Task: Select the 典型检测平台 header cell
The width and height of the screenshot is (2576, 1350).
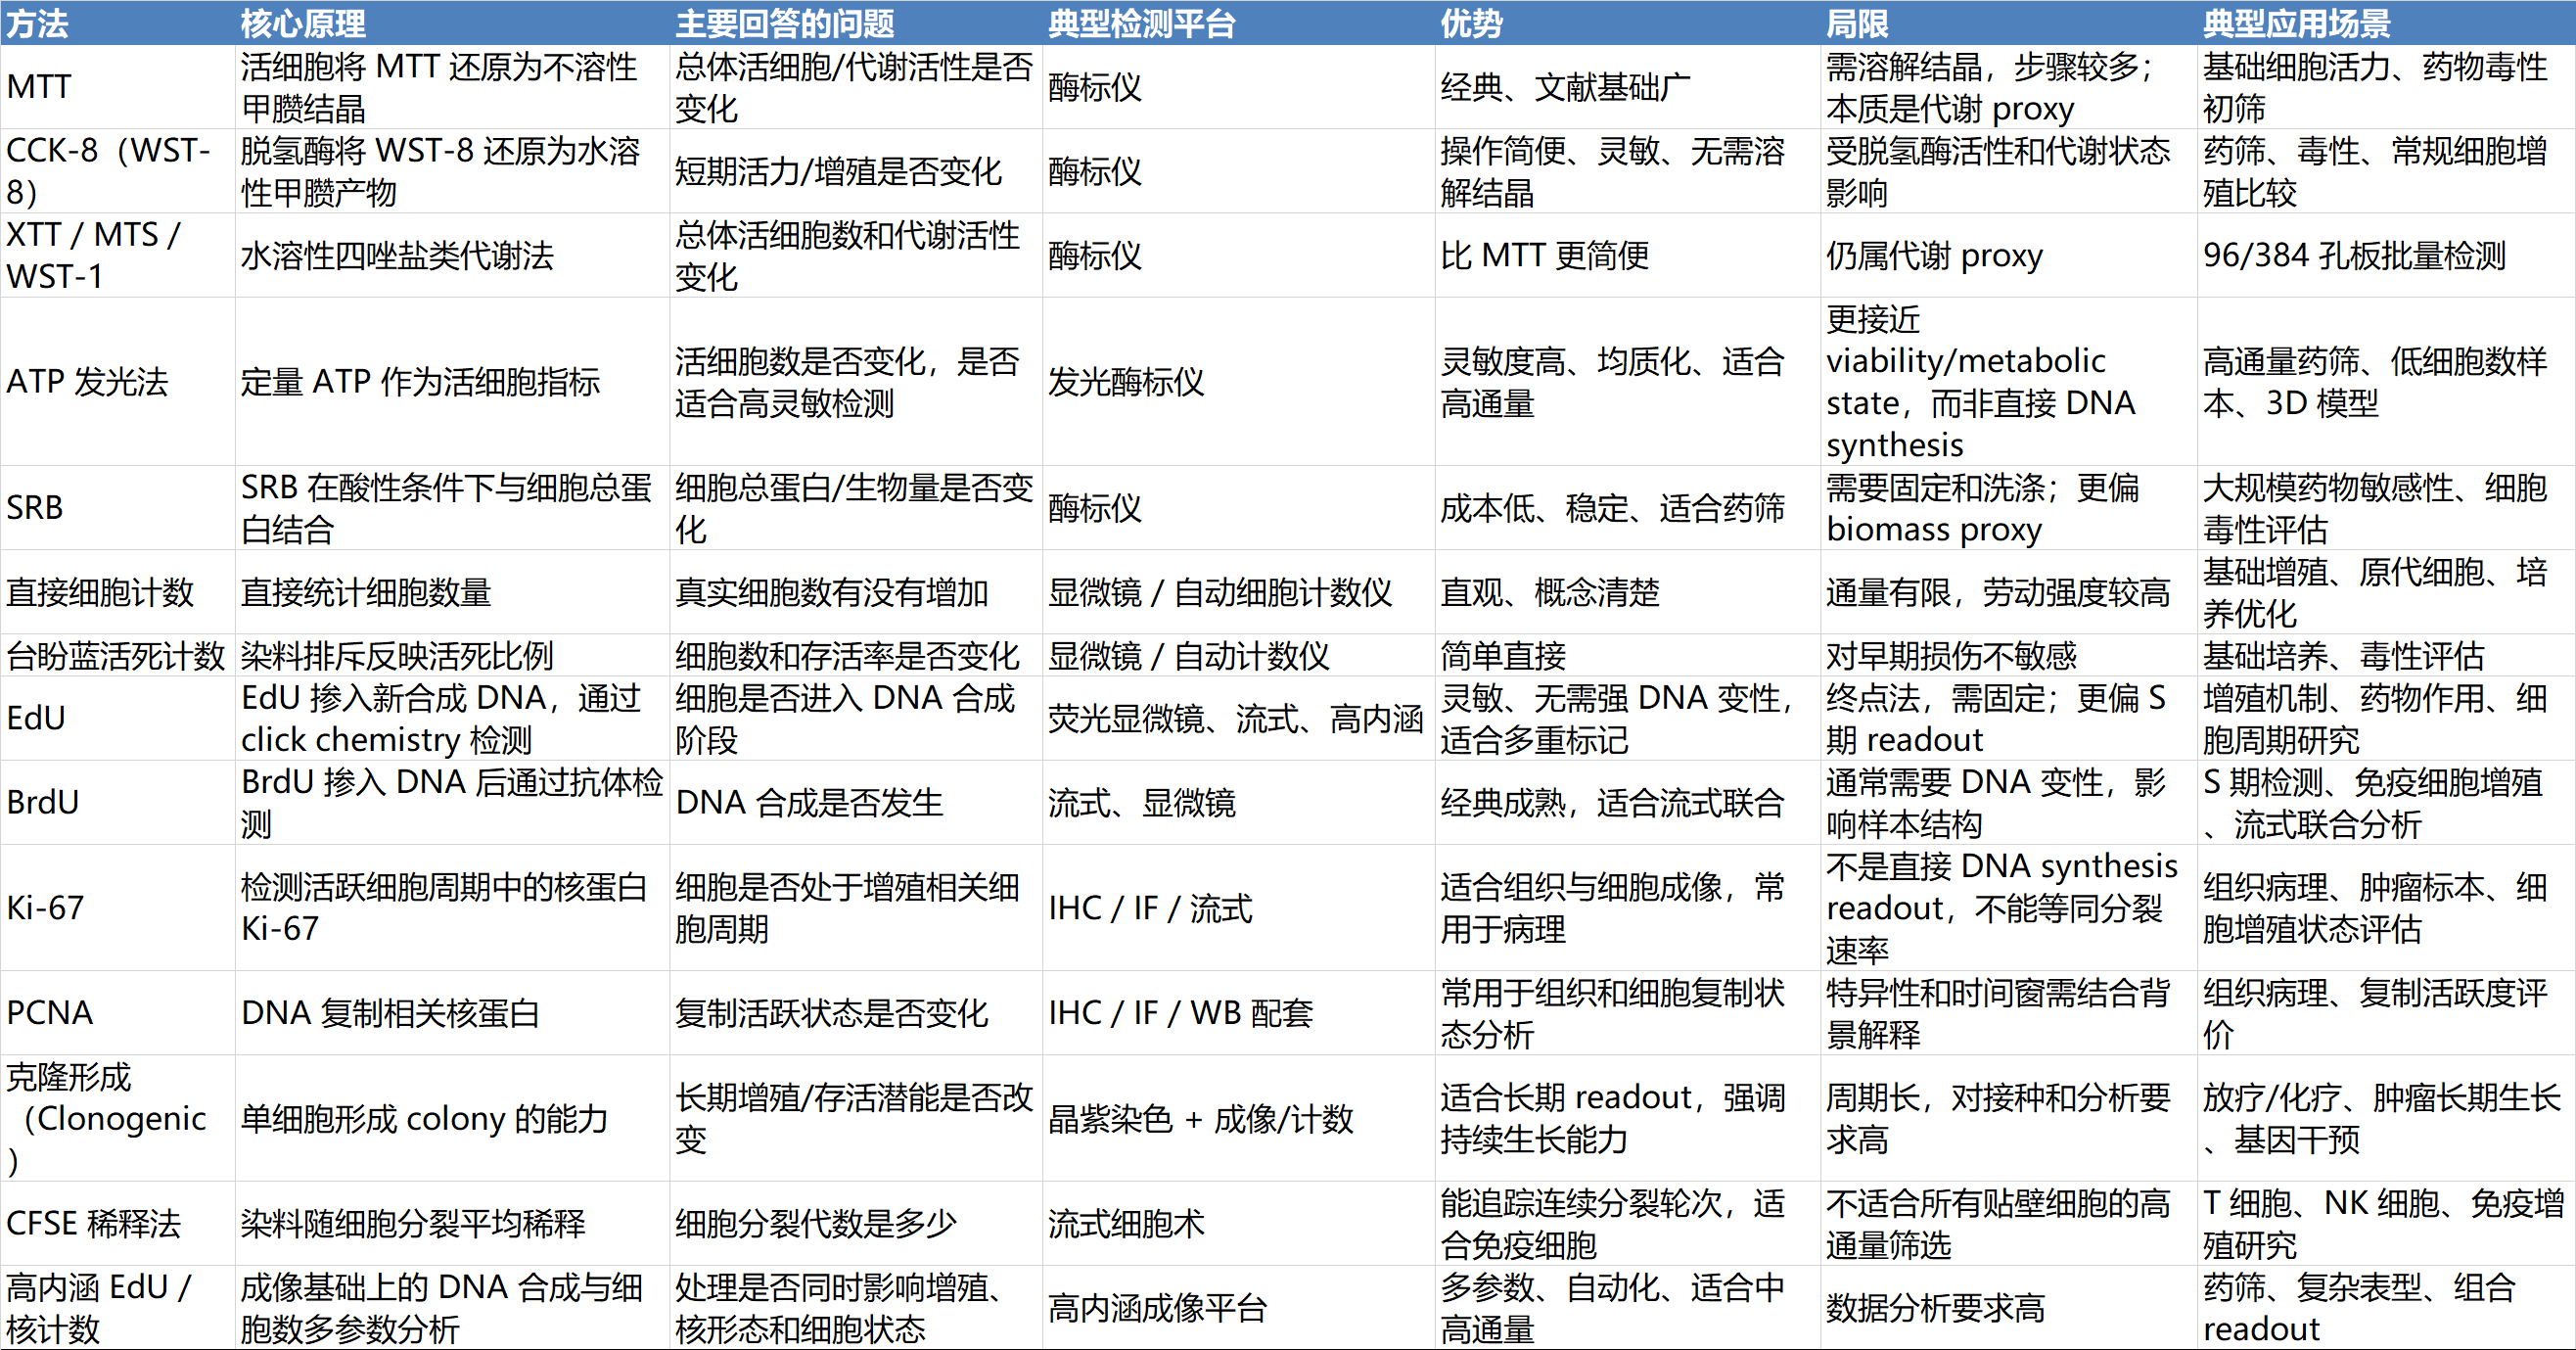Action: pyautogui.click(x=1141, y=23)
